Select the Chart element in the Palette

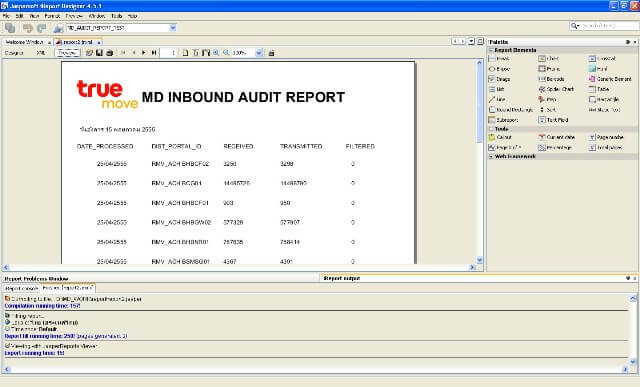pyautogui.click(x=548, y=59)
